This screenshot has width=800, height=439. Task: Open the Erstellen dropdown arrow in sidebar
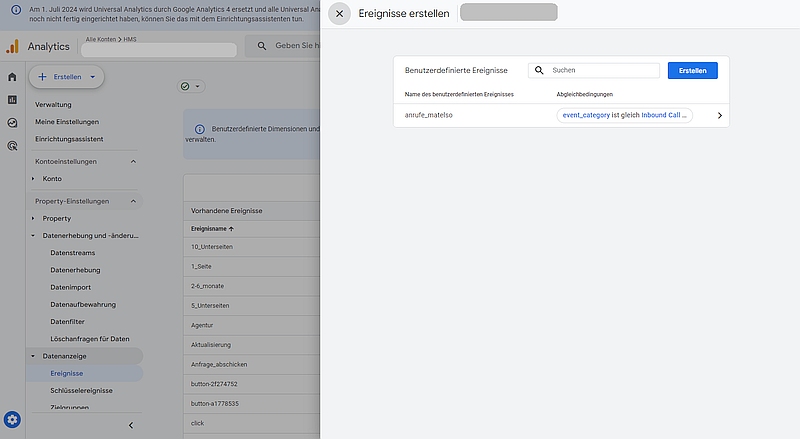[x=92, y=77]
